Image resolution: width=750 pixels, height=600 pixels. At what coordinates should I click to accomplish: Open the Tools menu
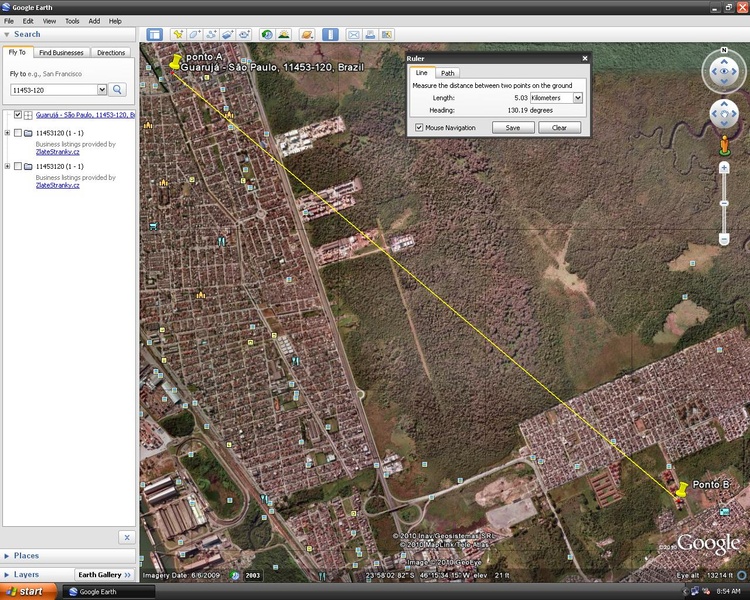coord(72,21)
